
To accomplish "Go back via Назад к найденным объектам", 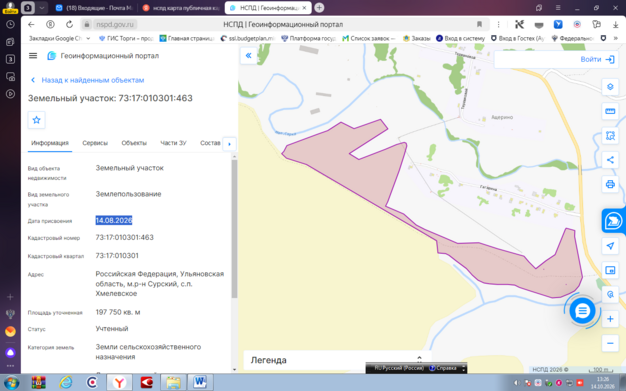I will [88, 80].
